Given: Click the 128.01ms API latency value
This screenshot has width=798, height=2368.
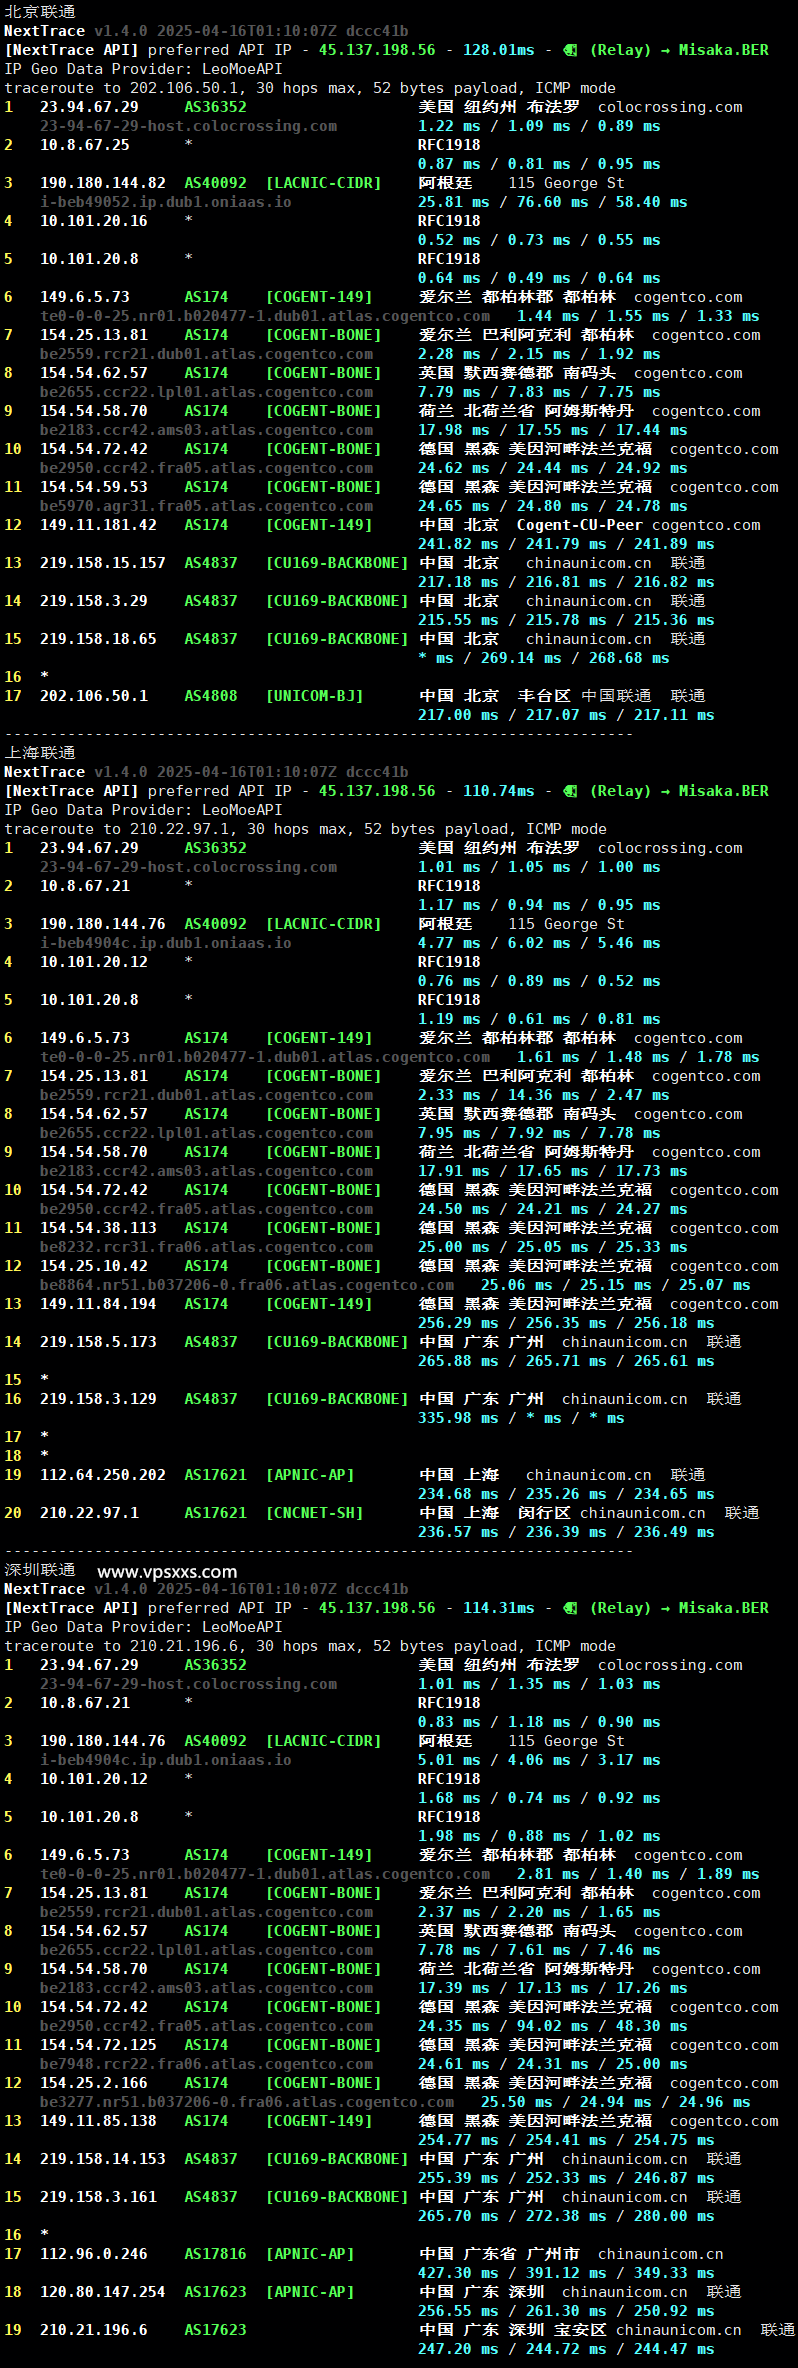Looking at the screenshot, I should (499, 50).
